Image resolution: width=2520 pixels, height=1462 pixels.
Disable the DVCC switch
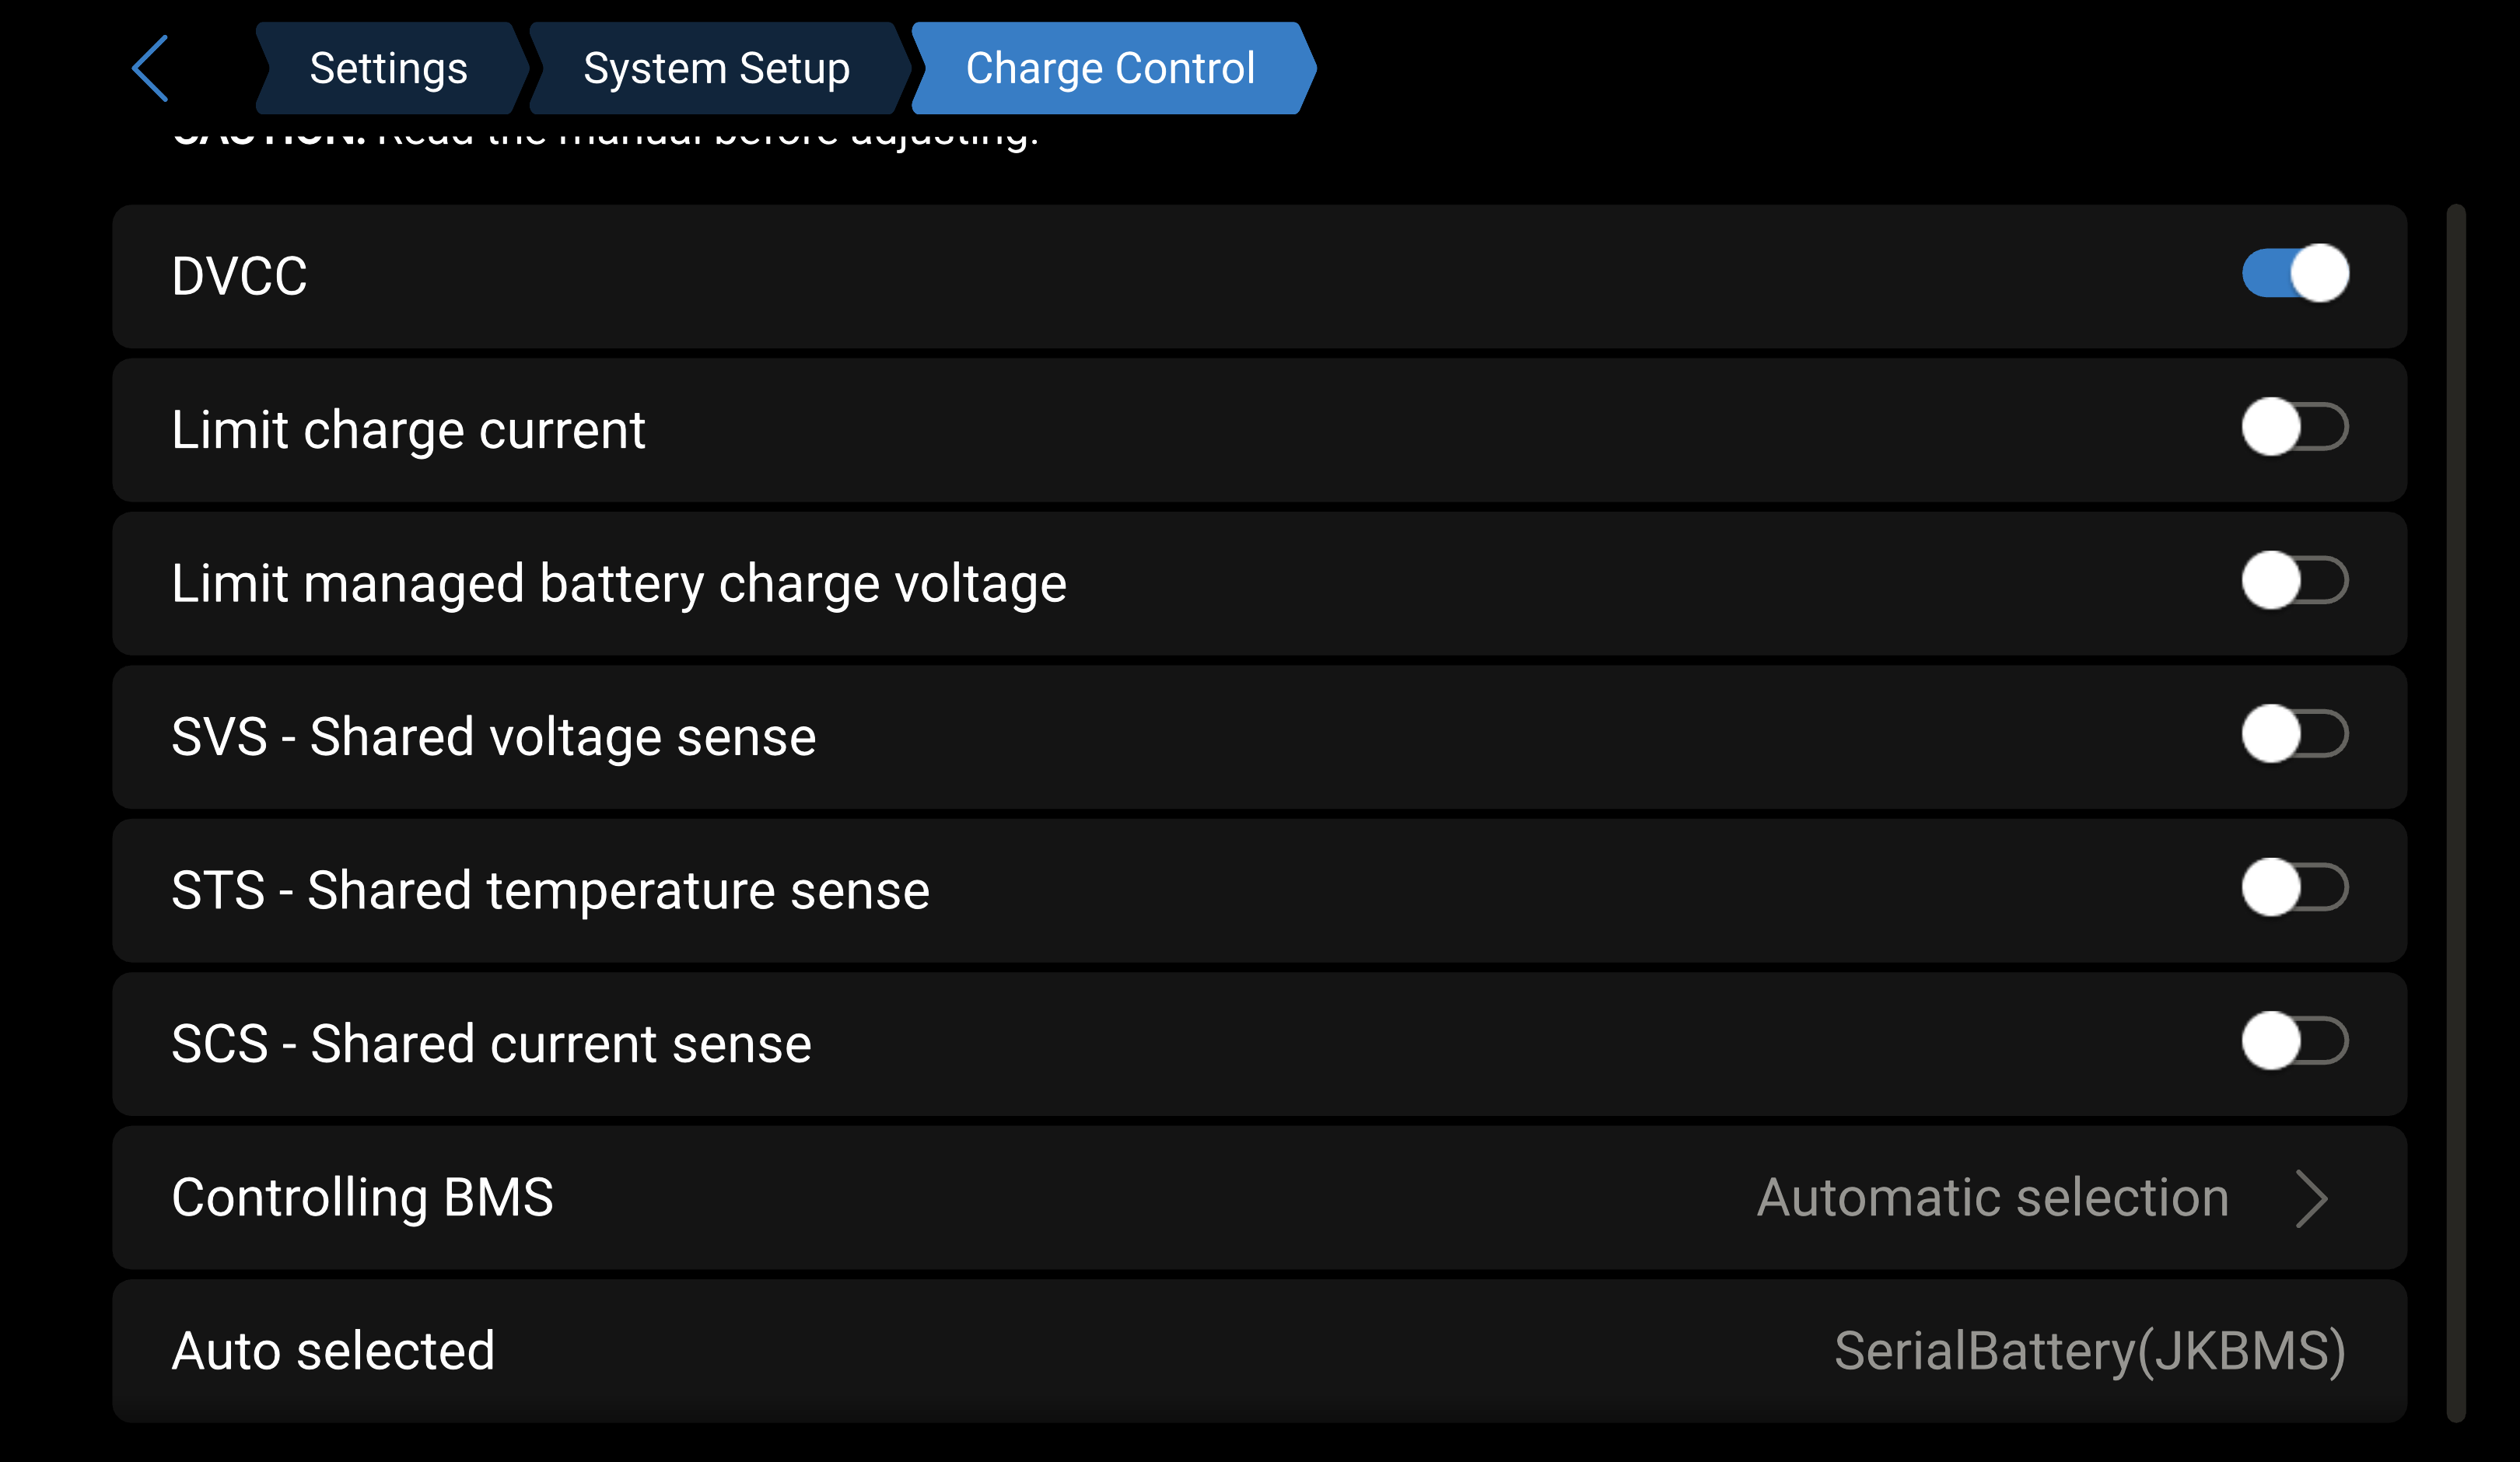(x=2295, y=274)
